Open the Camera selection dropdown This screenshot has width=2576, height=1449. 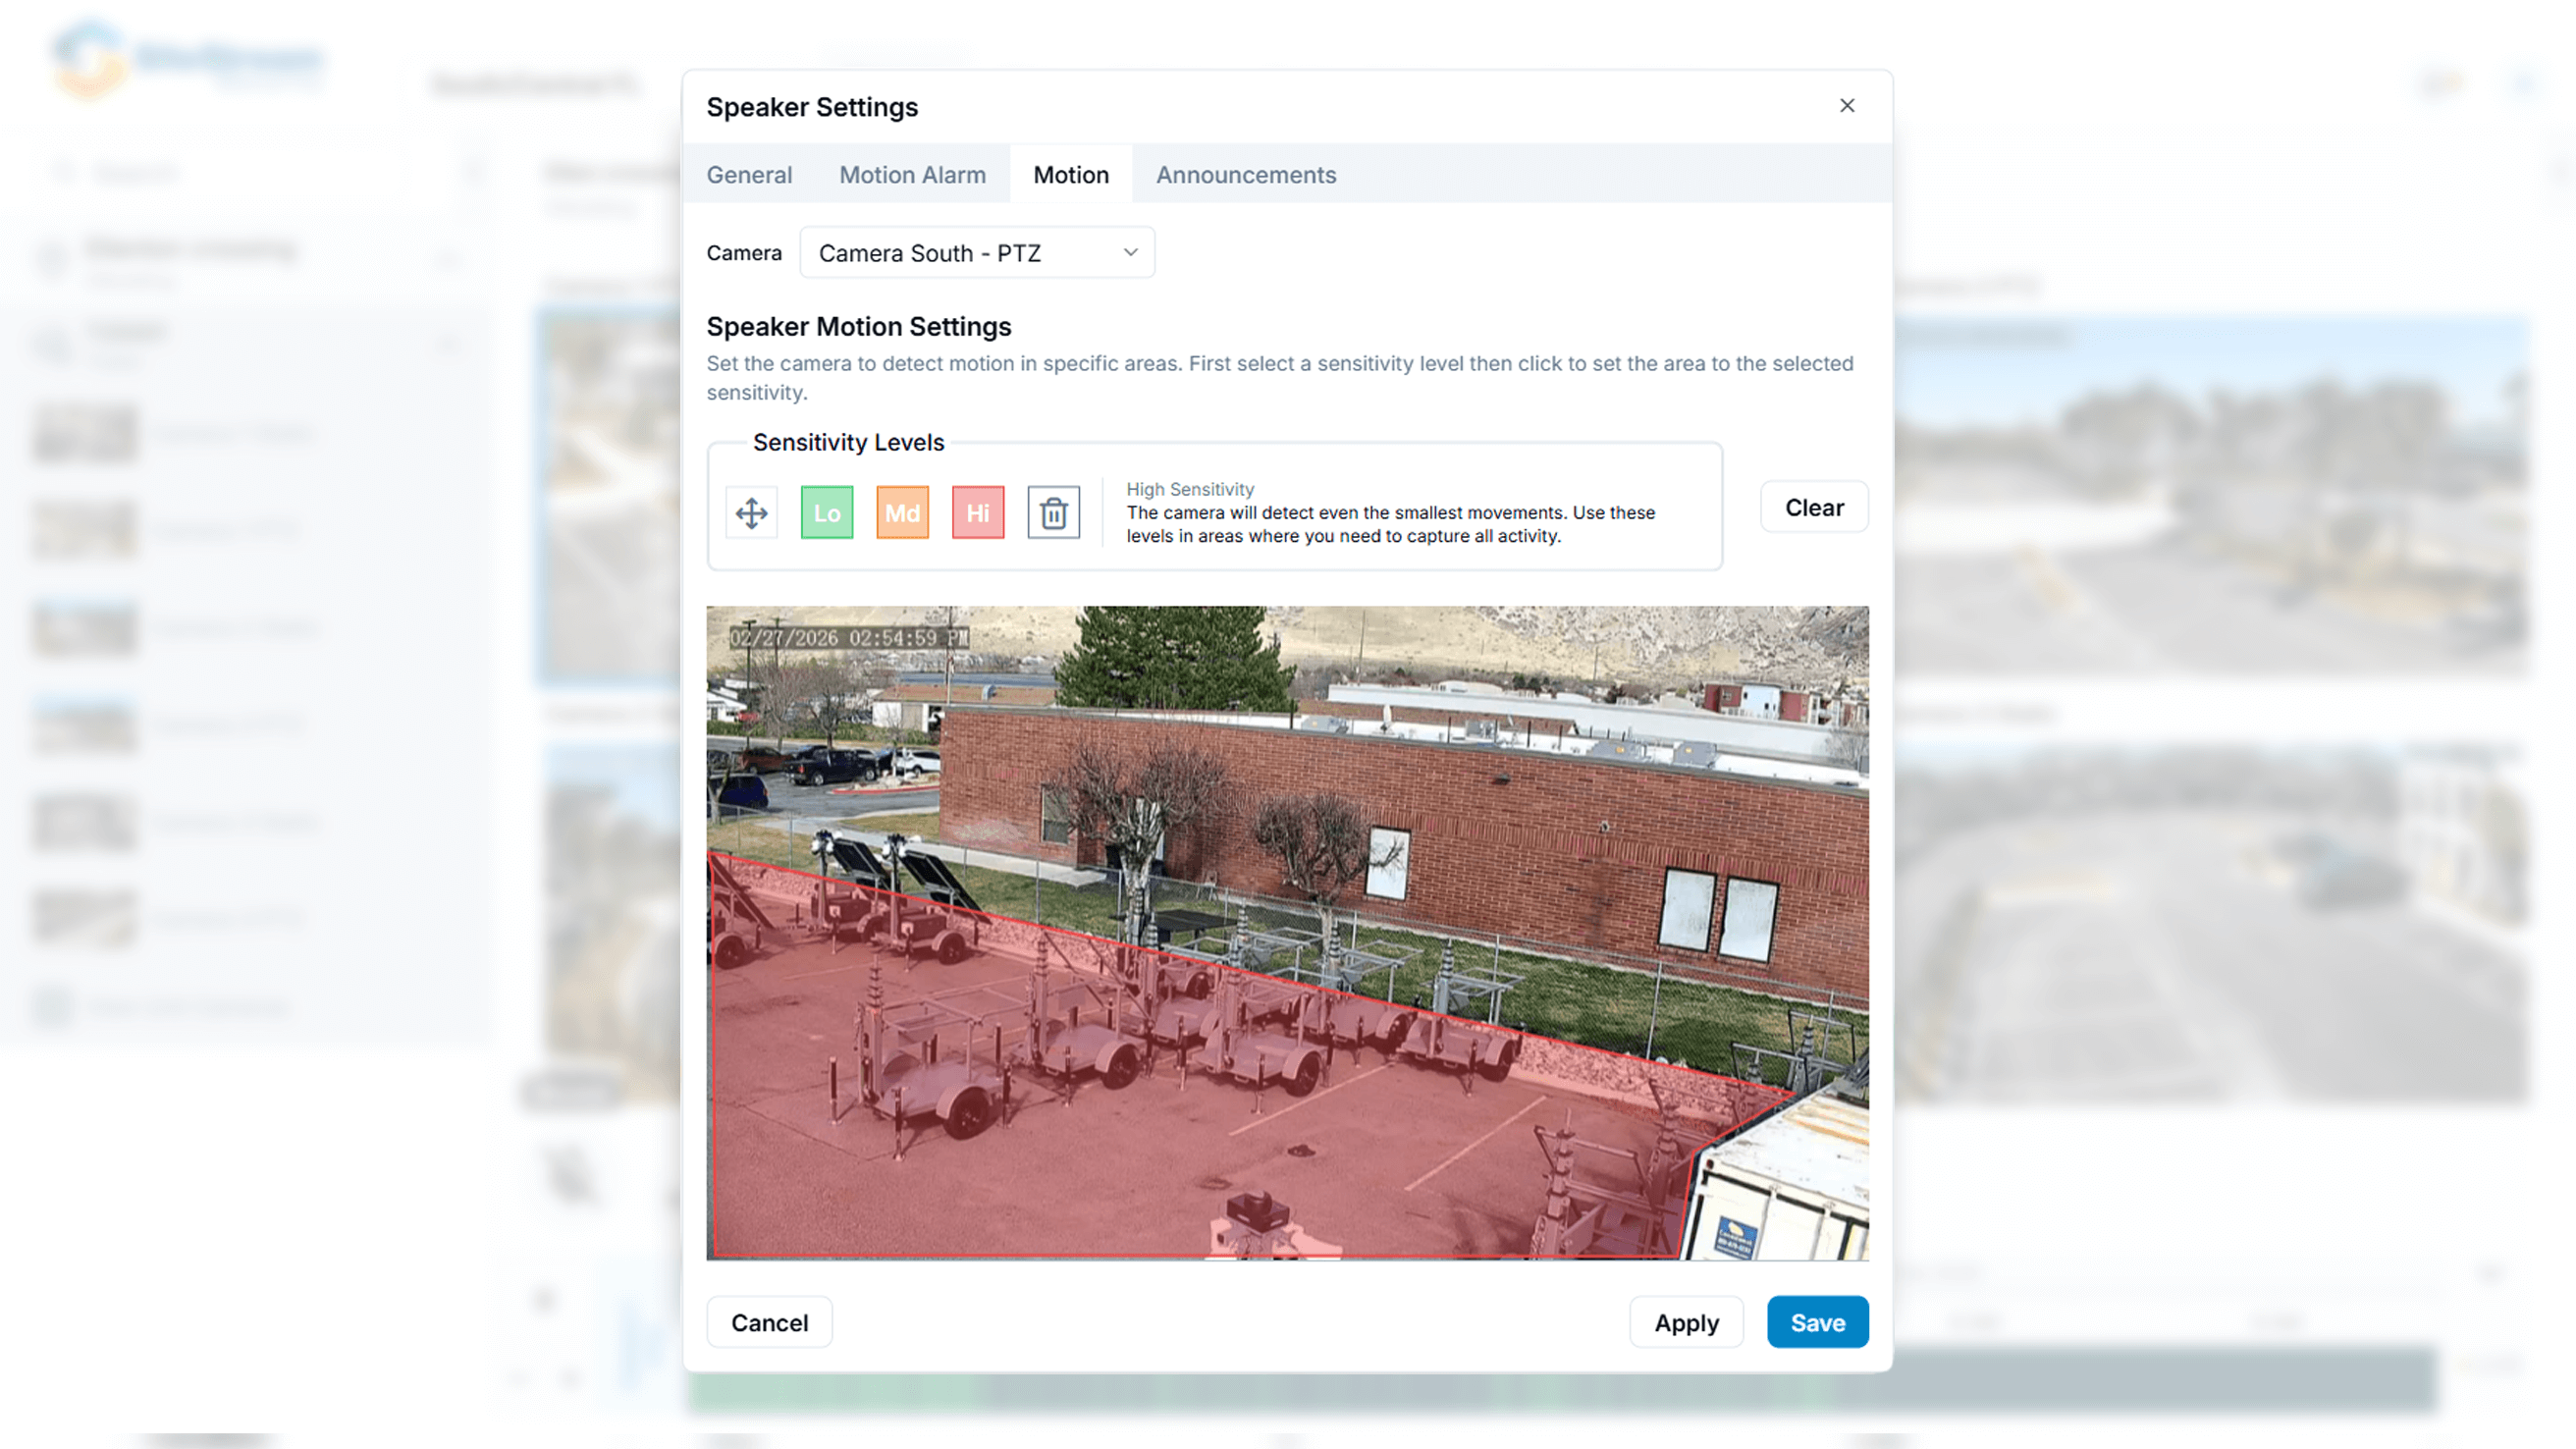click(x=960, y=253)
